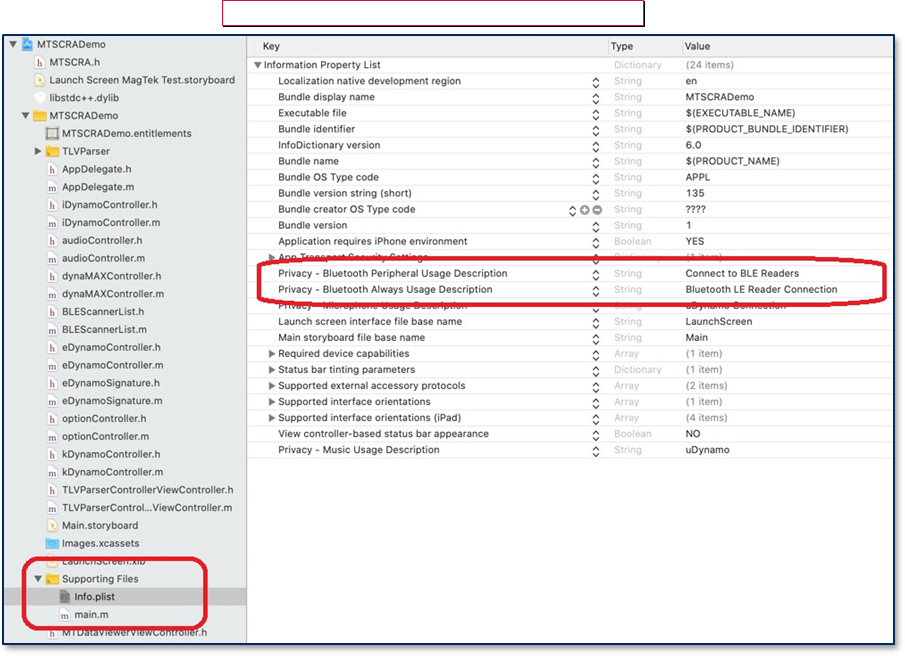Image resolution: width=905 pixels, height=656 pixels.
Task: Select optionController.m in the navigator
Action: [x=105, y=437]
